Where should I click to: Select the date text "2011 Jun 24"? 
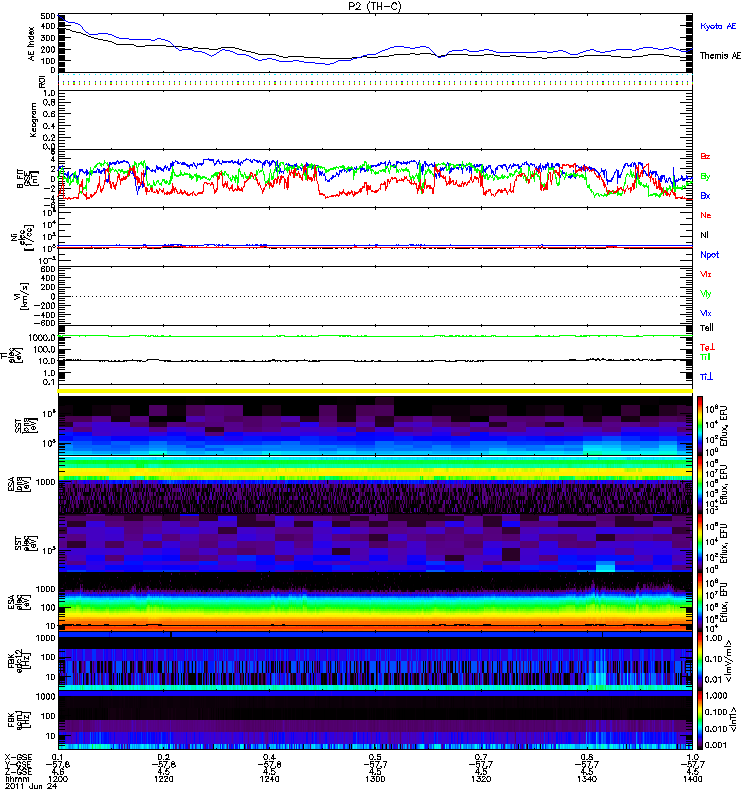tap(31, 786)
